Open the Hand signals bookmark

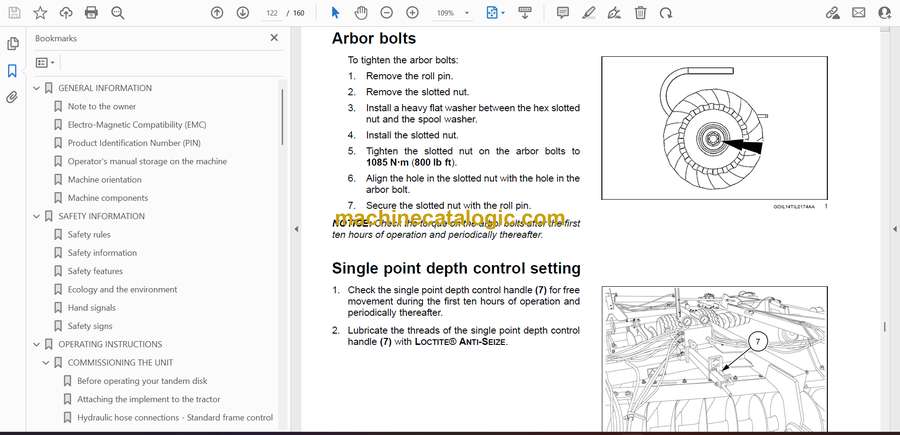pyautogui.click(x=92, y=308)
